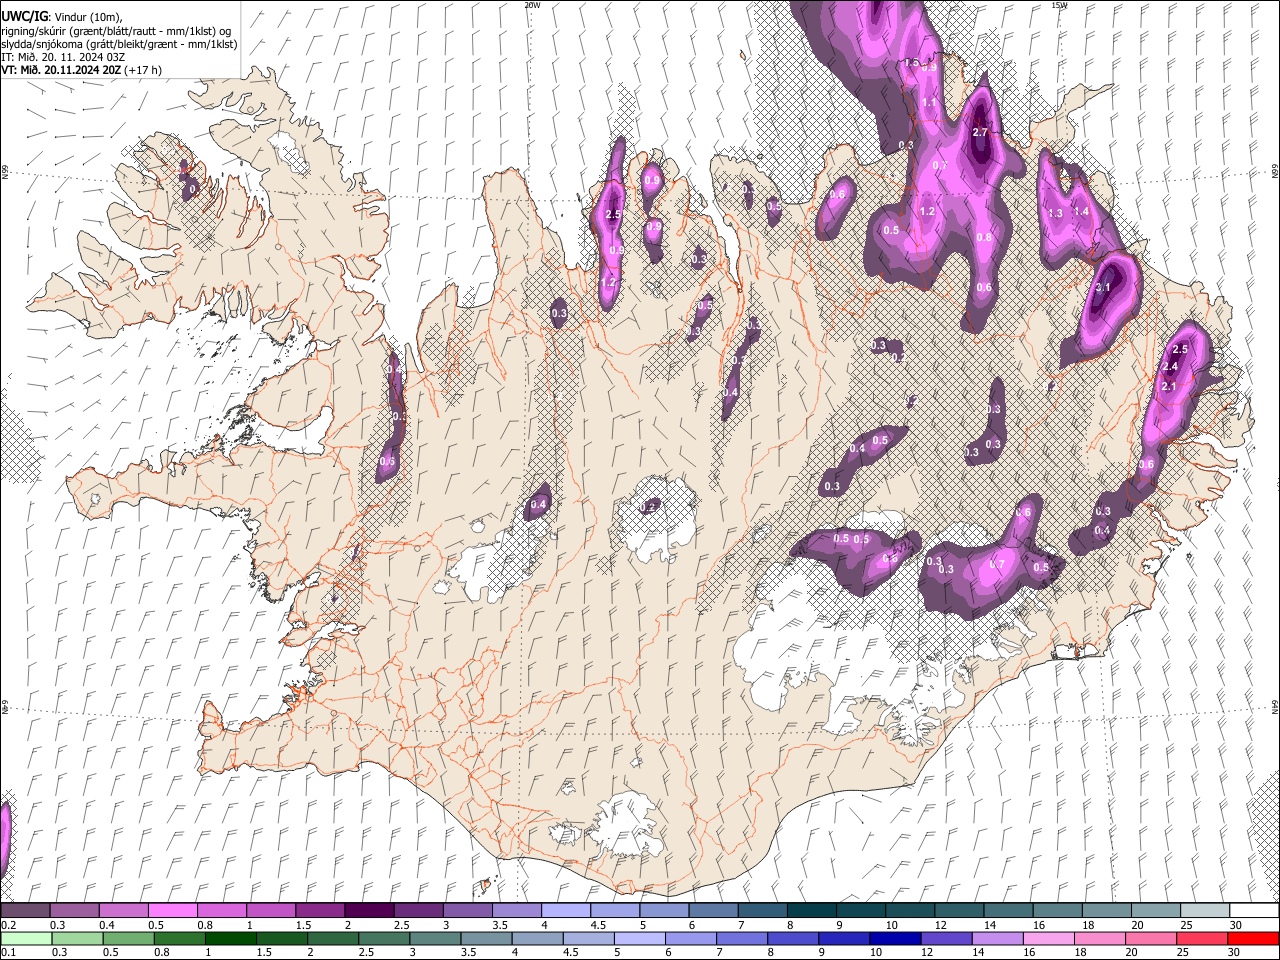Click the valid time "VT: Mið. 20.11.2024 20Z (+17 h)"
The image size is (1280, 960).
81,70
